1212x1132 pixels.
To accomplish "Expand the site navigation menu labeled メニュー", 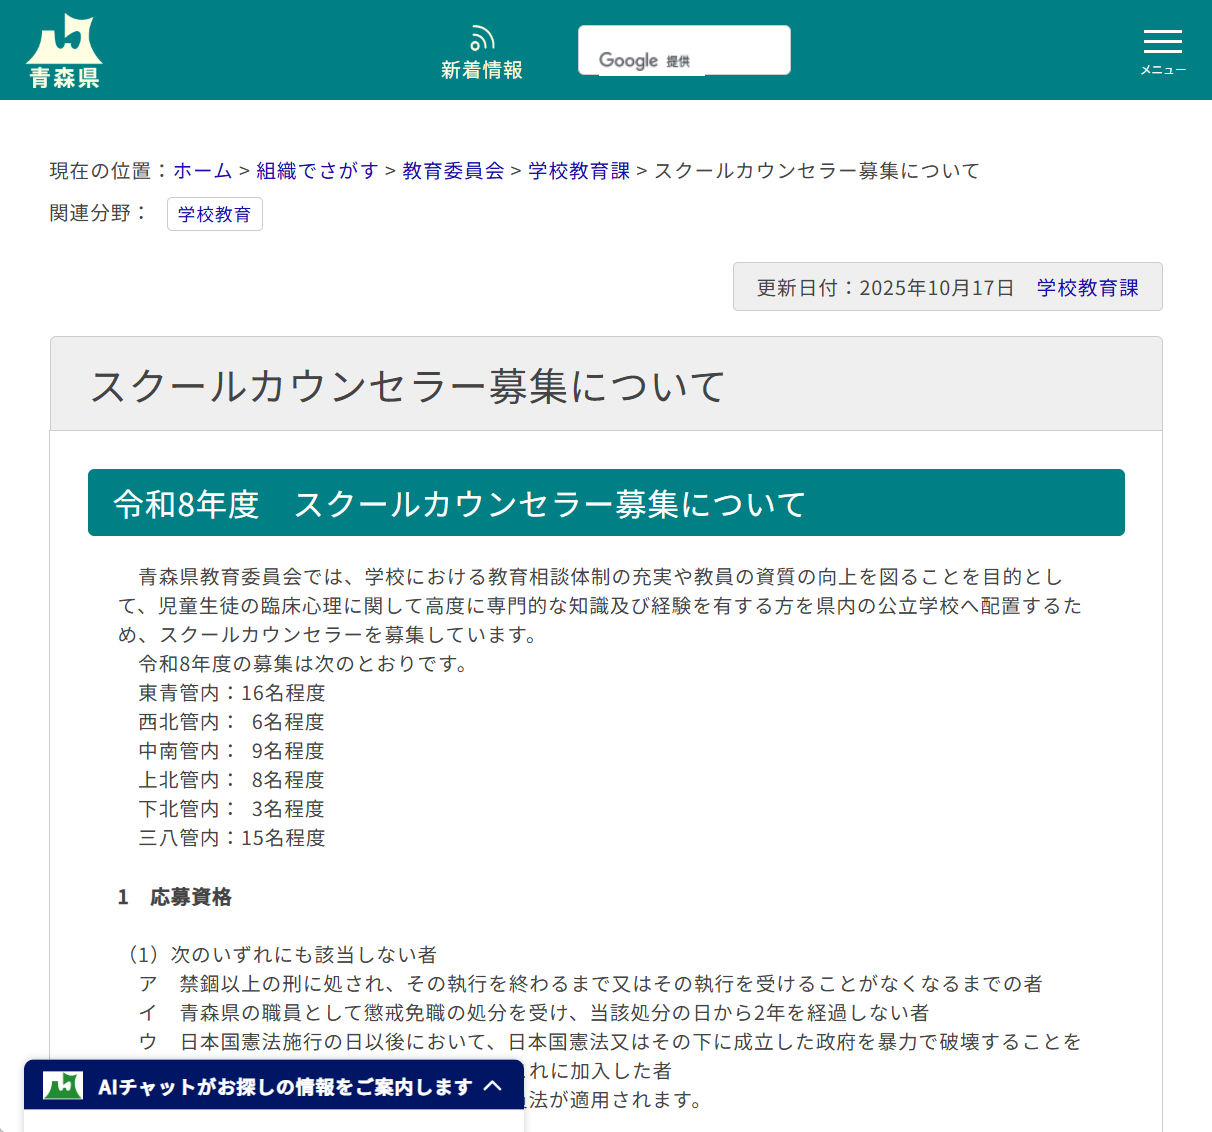I will point(1162,50).
